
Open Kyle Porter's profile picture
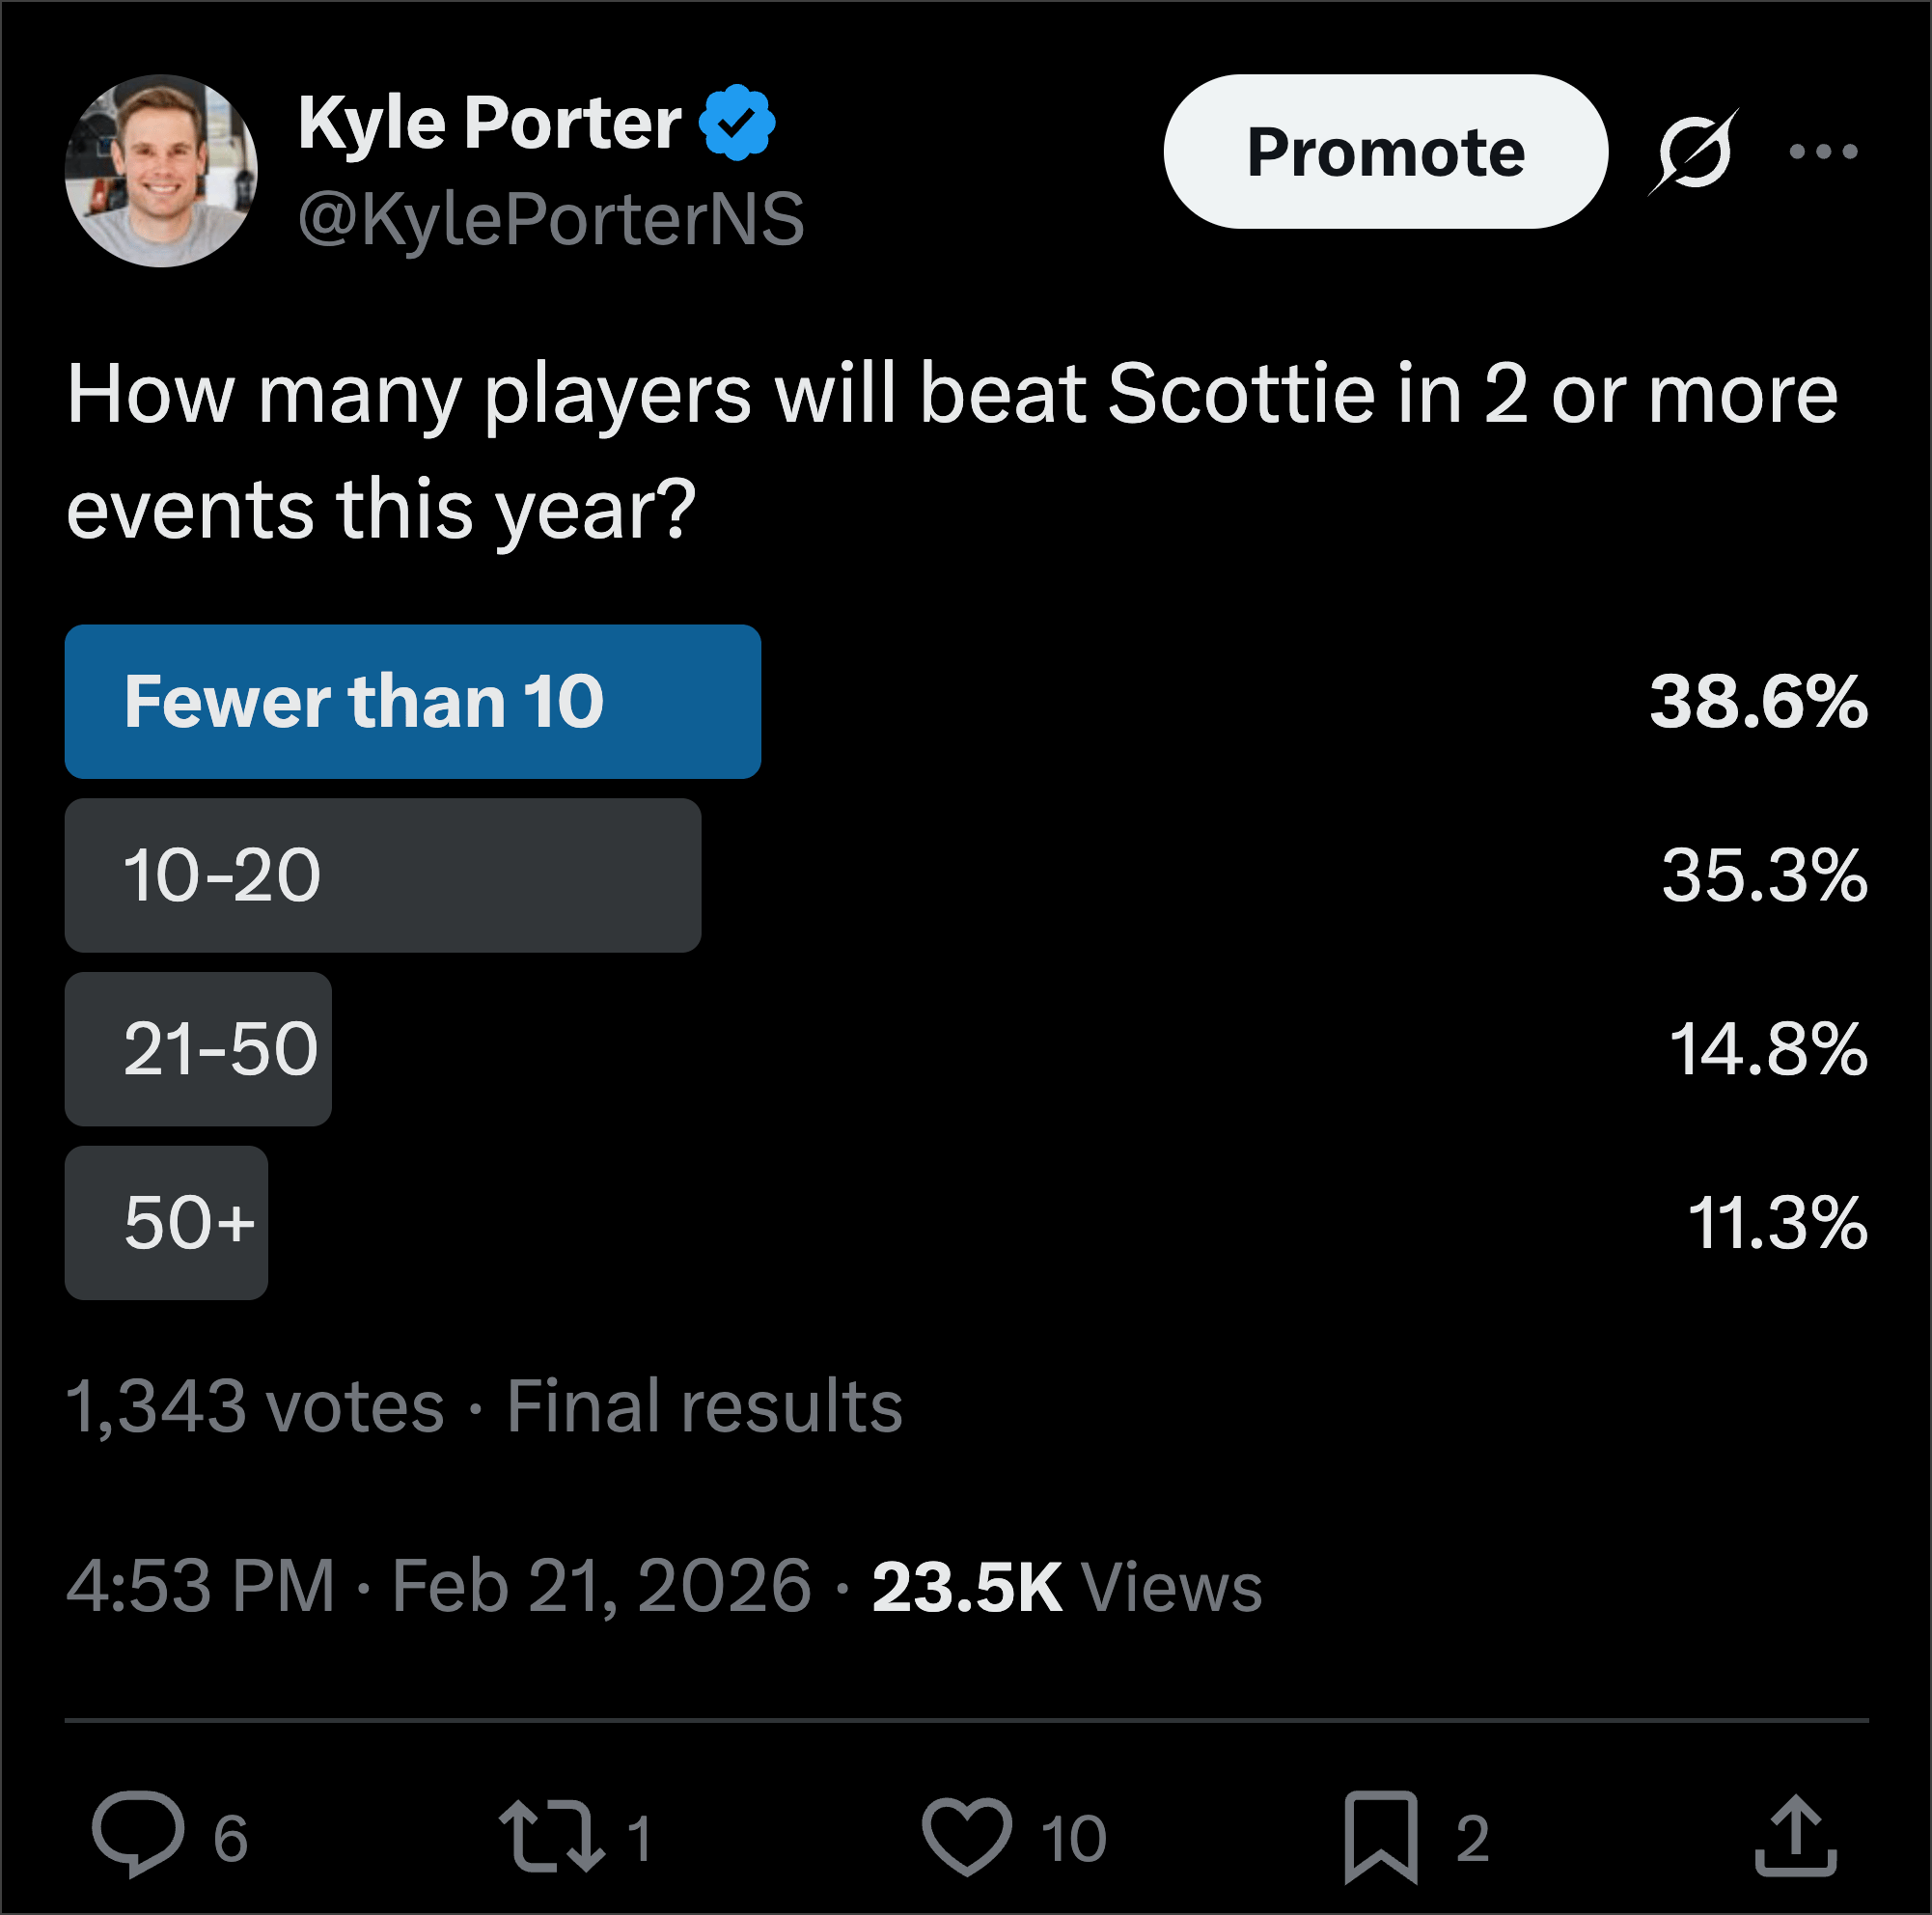161,171
